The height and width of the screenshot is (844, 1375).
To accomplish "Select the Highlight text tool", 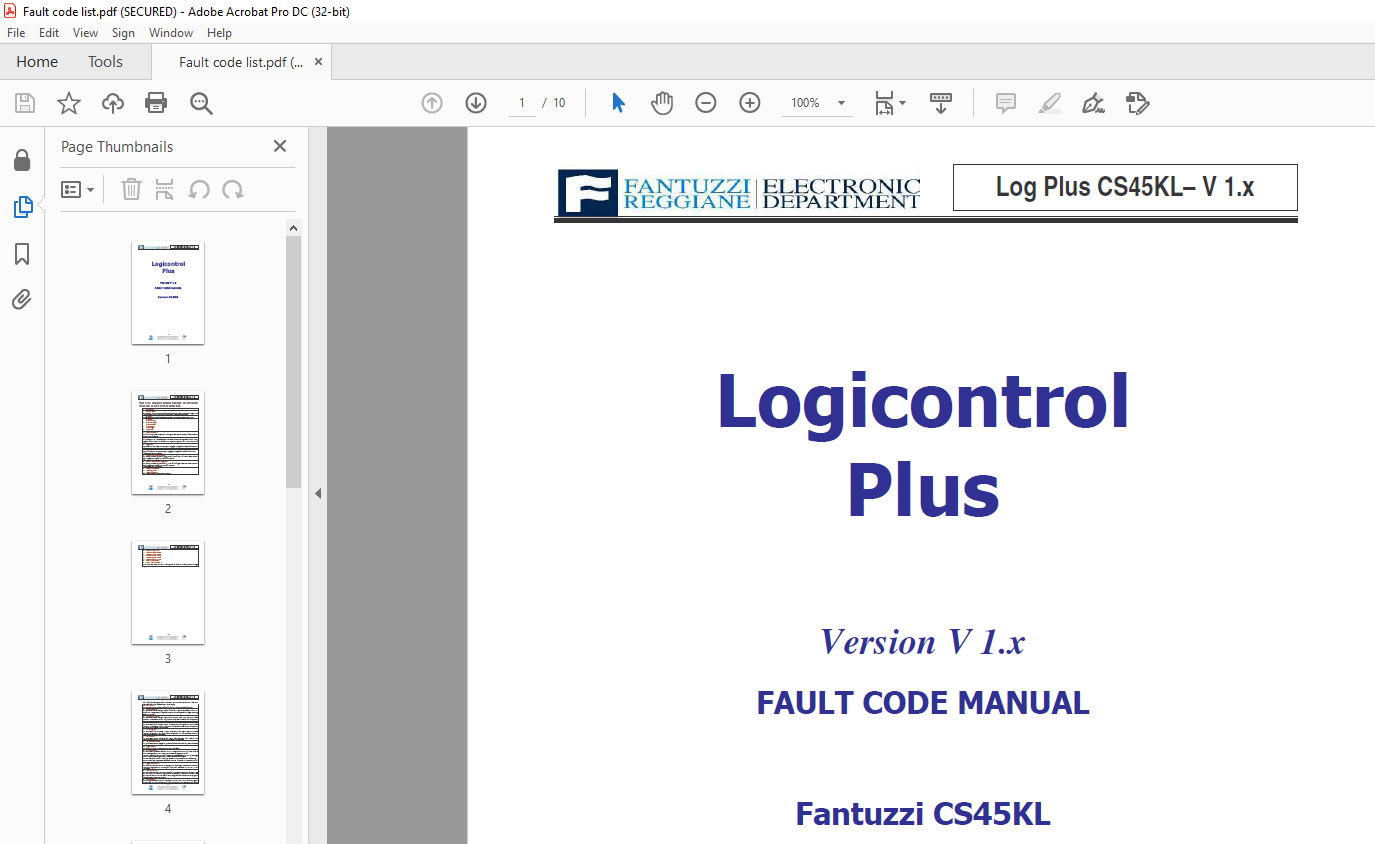I will point(1050,103).
